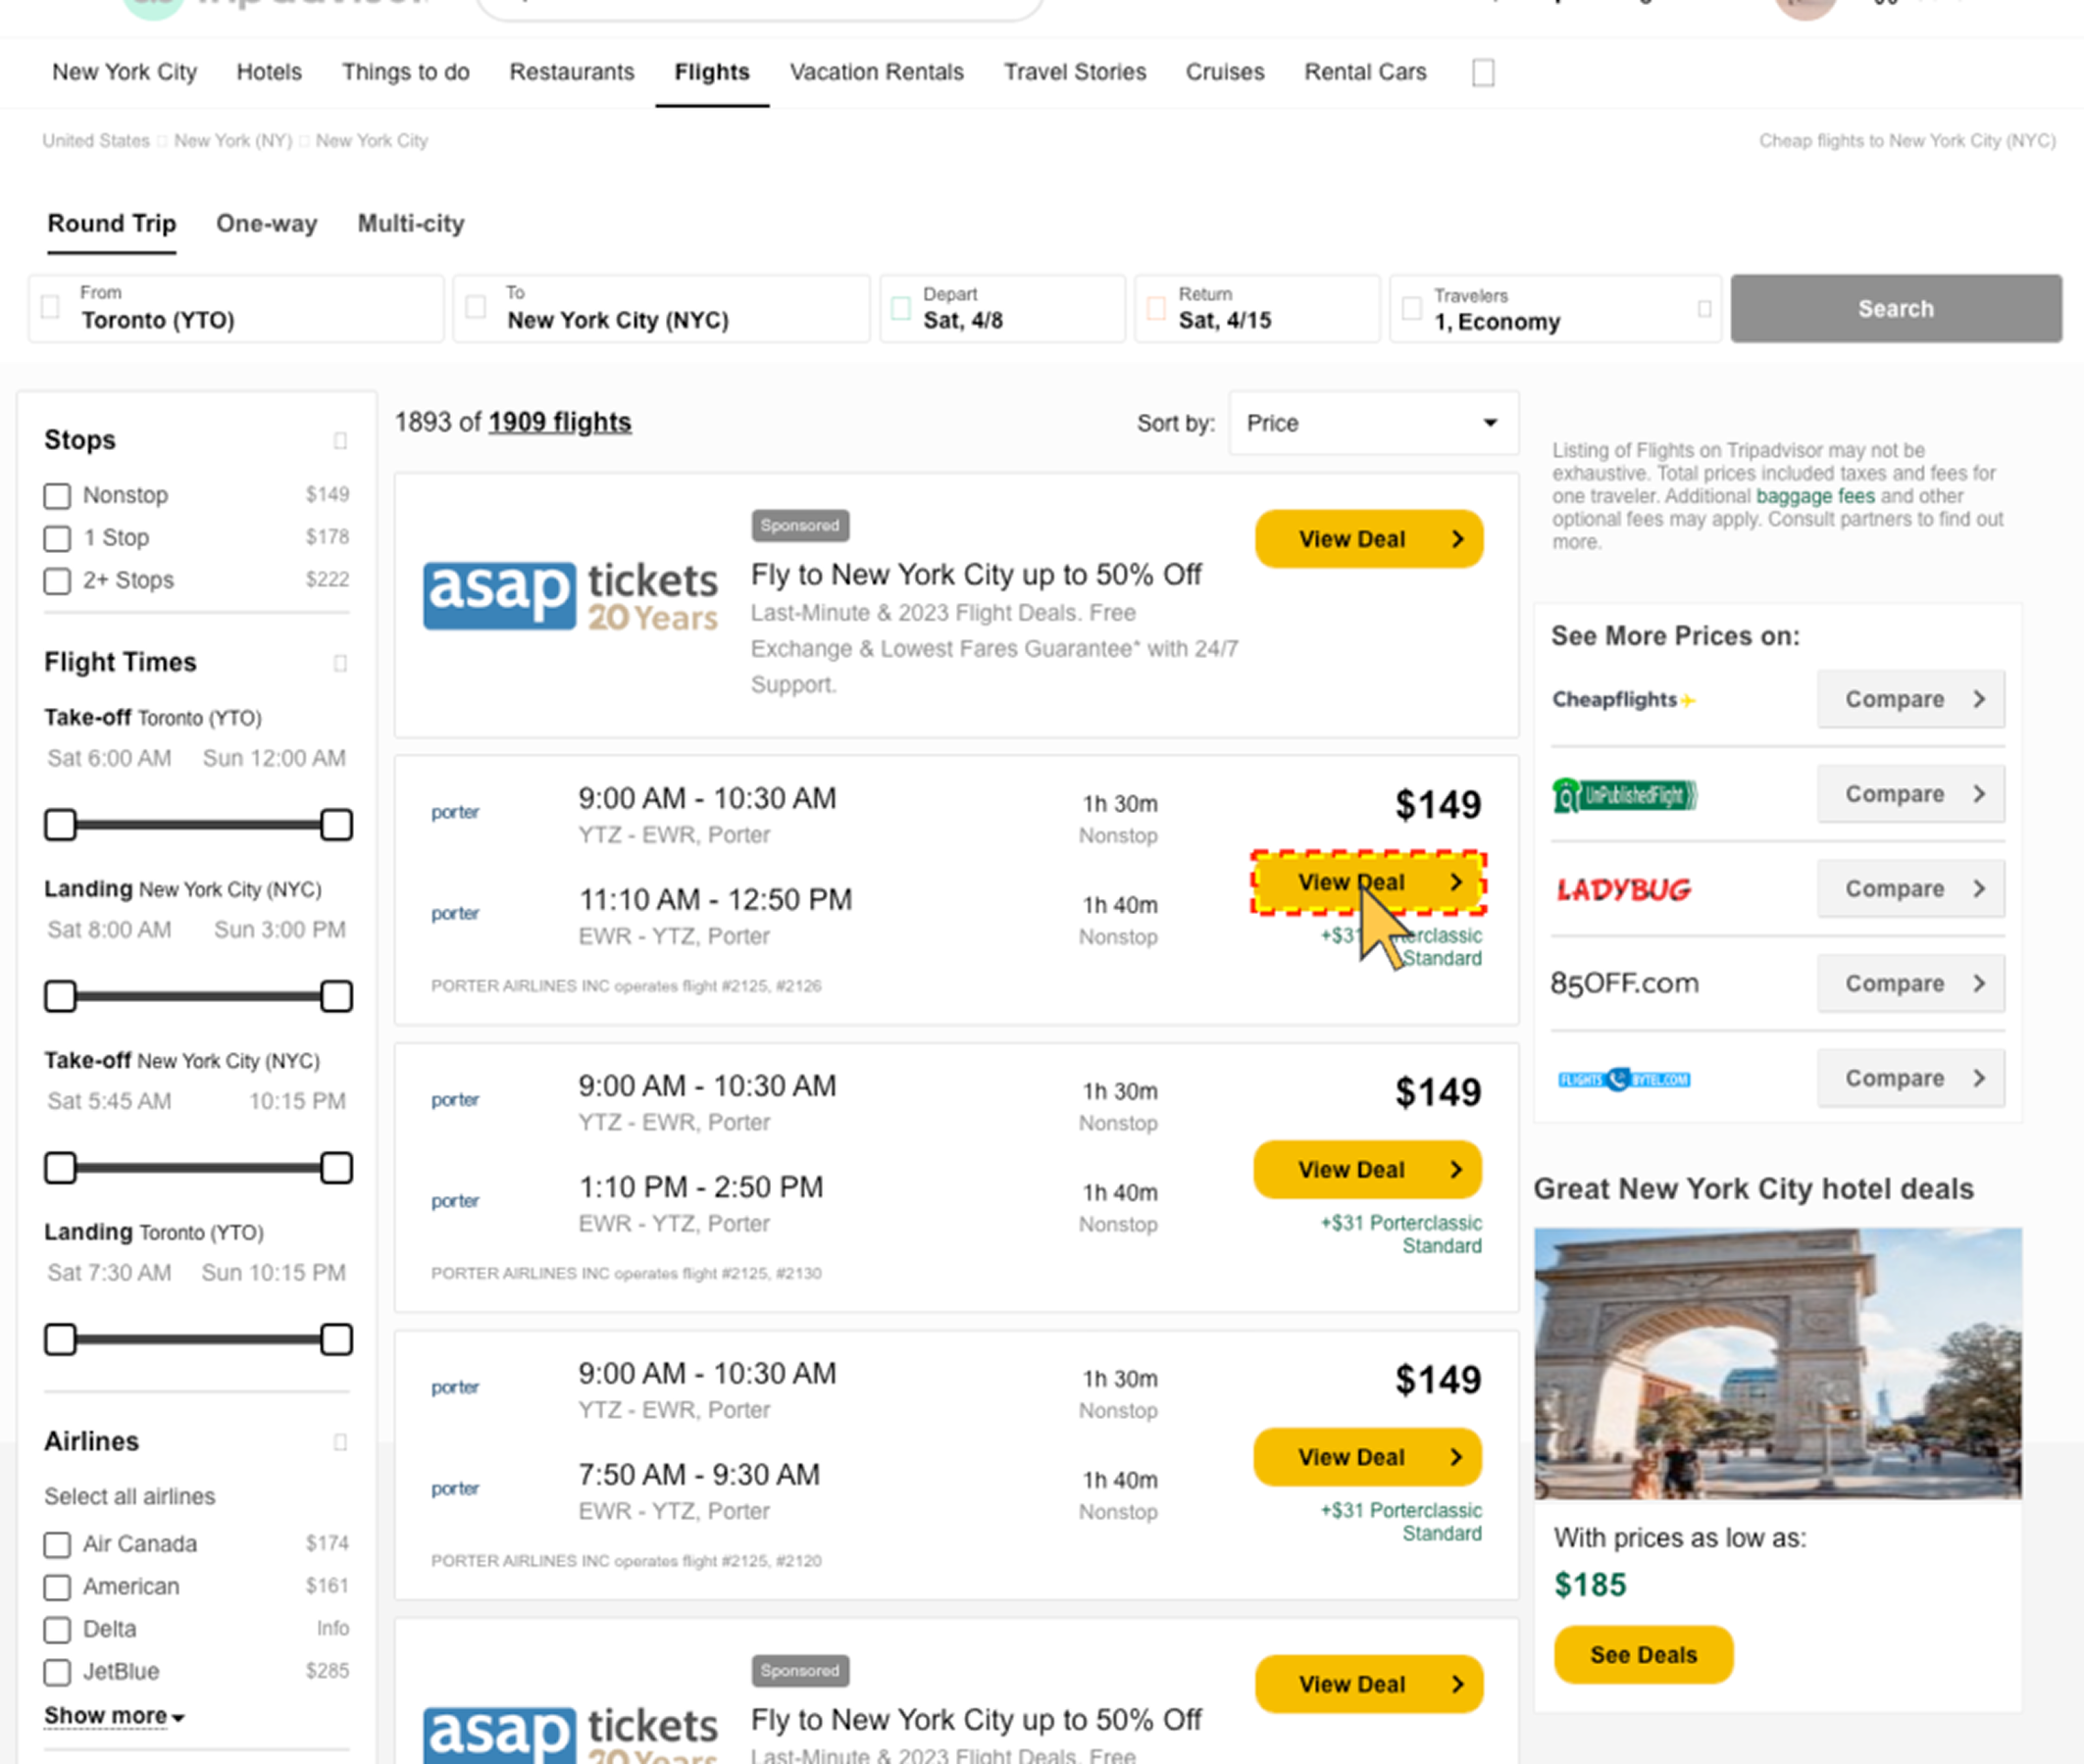Click porter logo beside 7:50 AM return flight

point(455,1488)
